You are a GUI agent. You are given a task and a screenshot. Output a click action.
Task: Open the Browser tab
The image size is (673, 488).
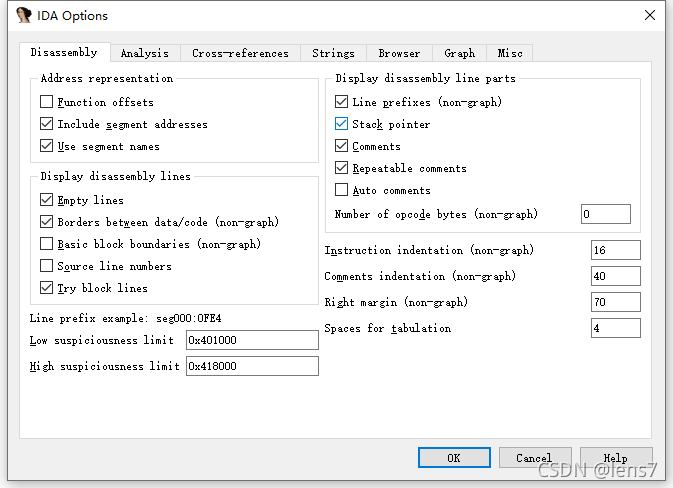[x=399, y=53]
